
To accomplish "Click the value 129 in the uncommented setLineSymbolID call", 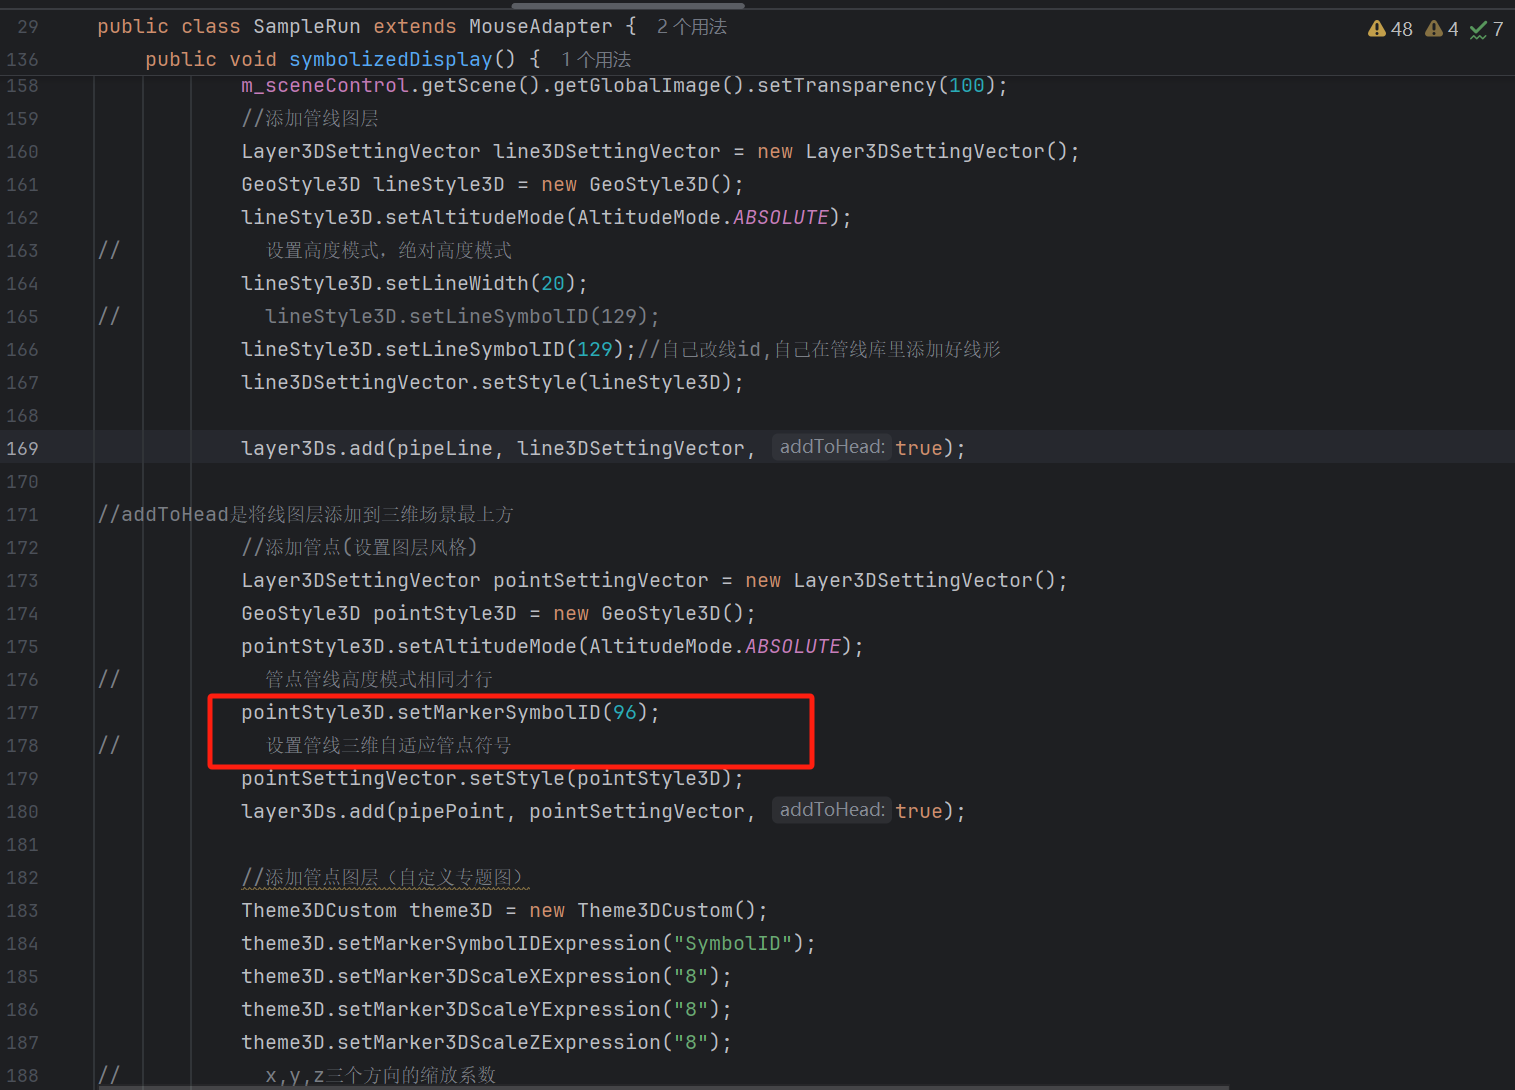I will (594, 350).
